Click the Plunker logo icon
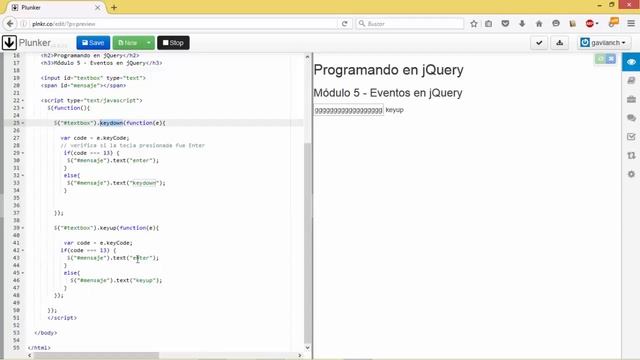The width and height of the screenshot is (640, 360). click(x=9, y=42)
